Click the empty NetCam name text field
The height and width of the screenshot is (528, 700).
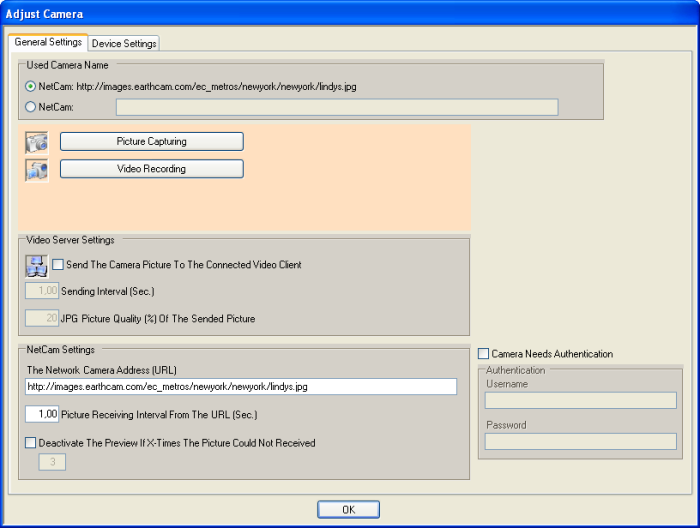click(337, 108)
